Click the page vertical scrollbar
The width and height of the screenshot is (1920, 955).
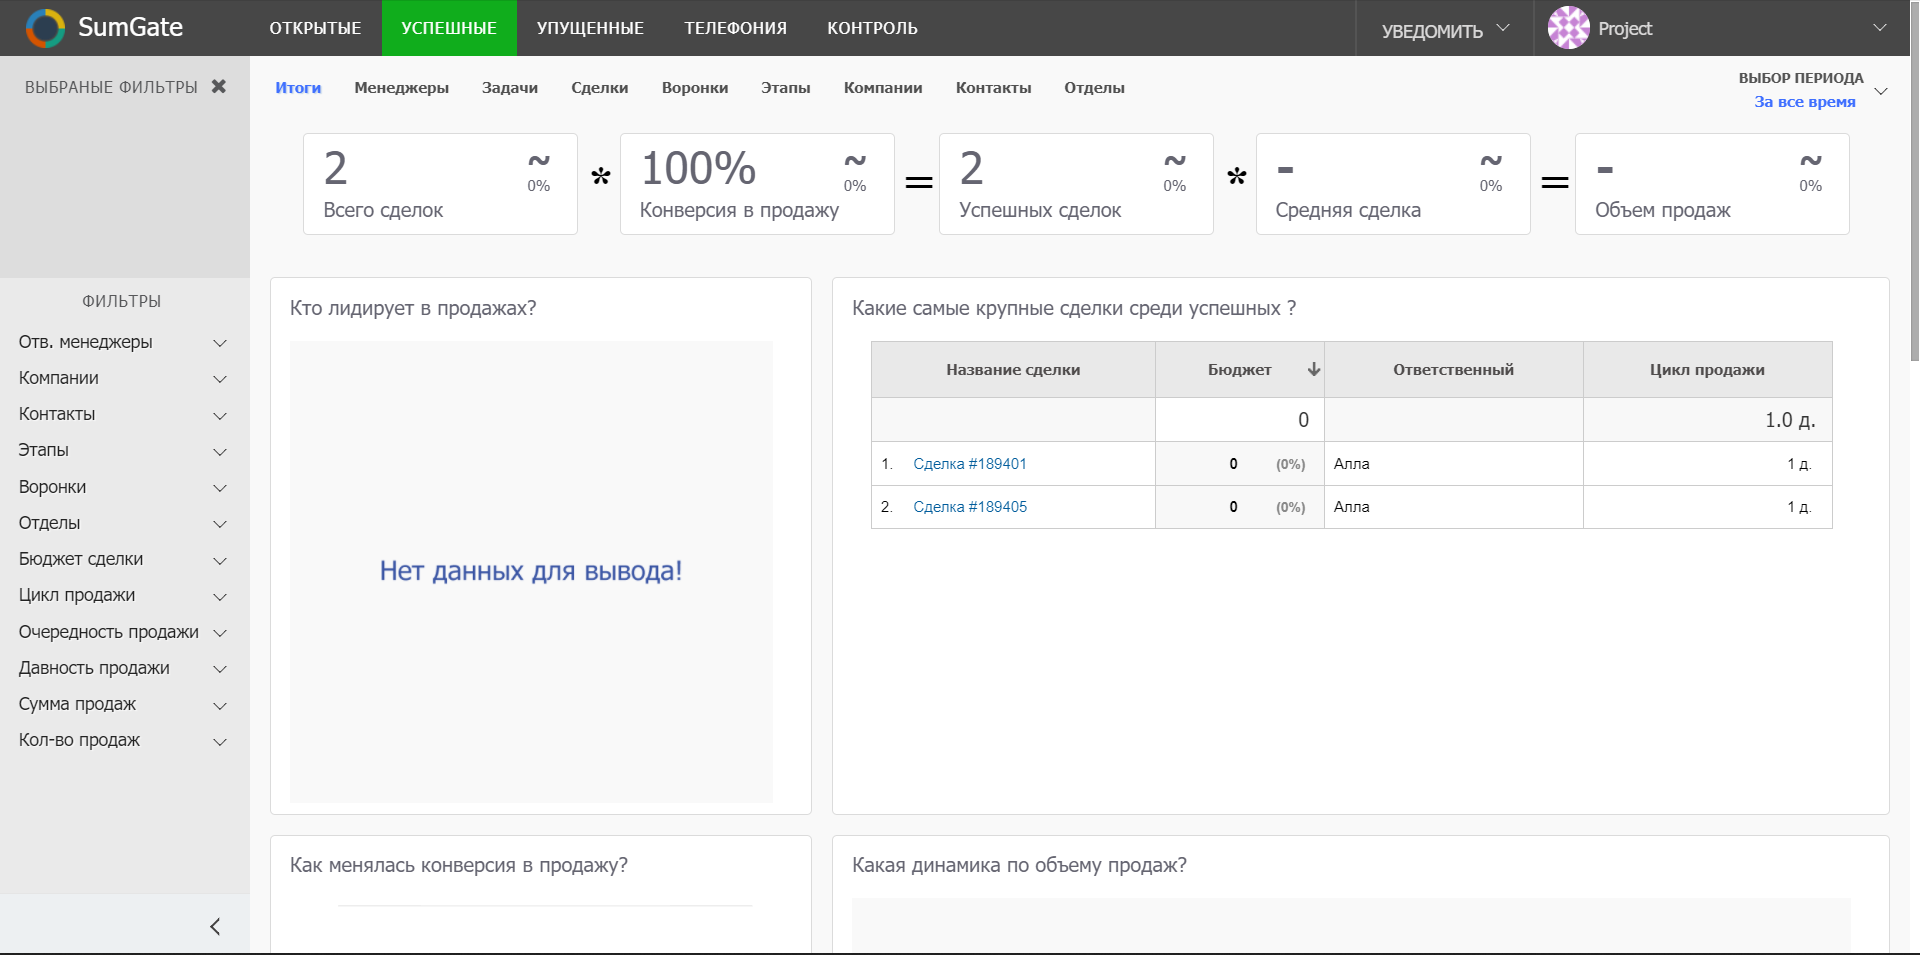1914,180
